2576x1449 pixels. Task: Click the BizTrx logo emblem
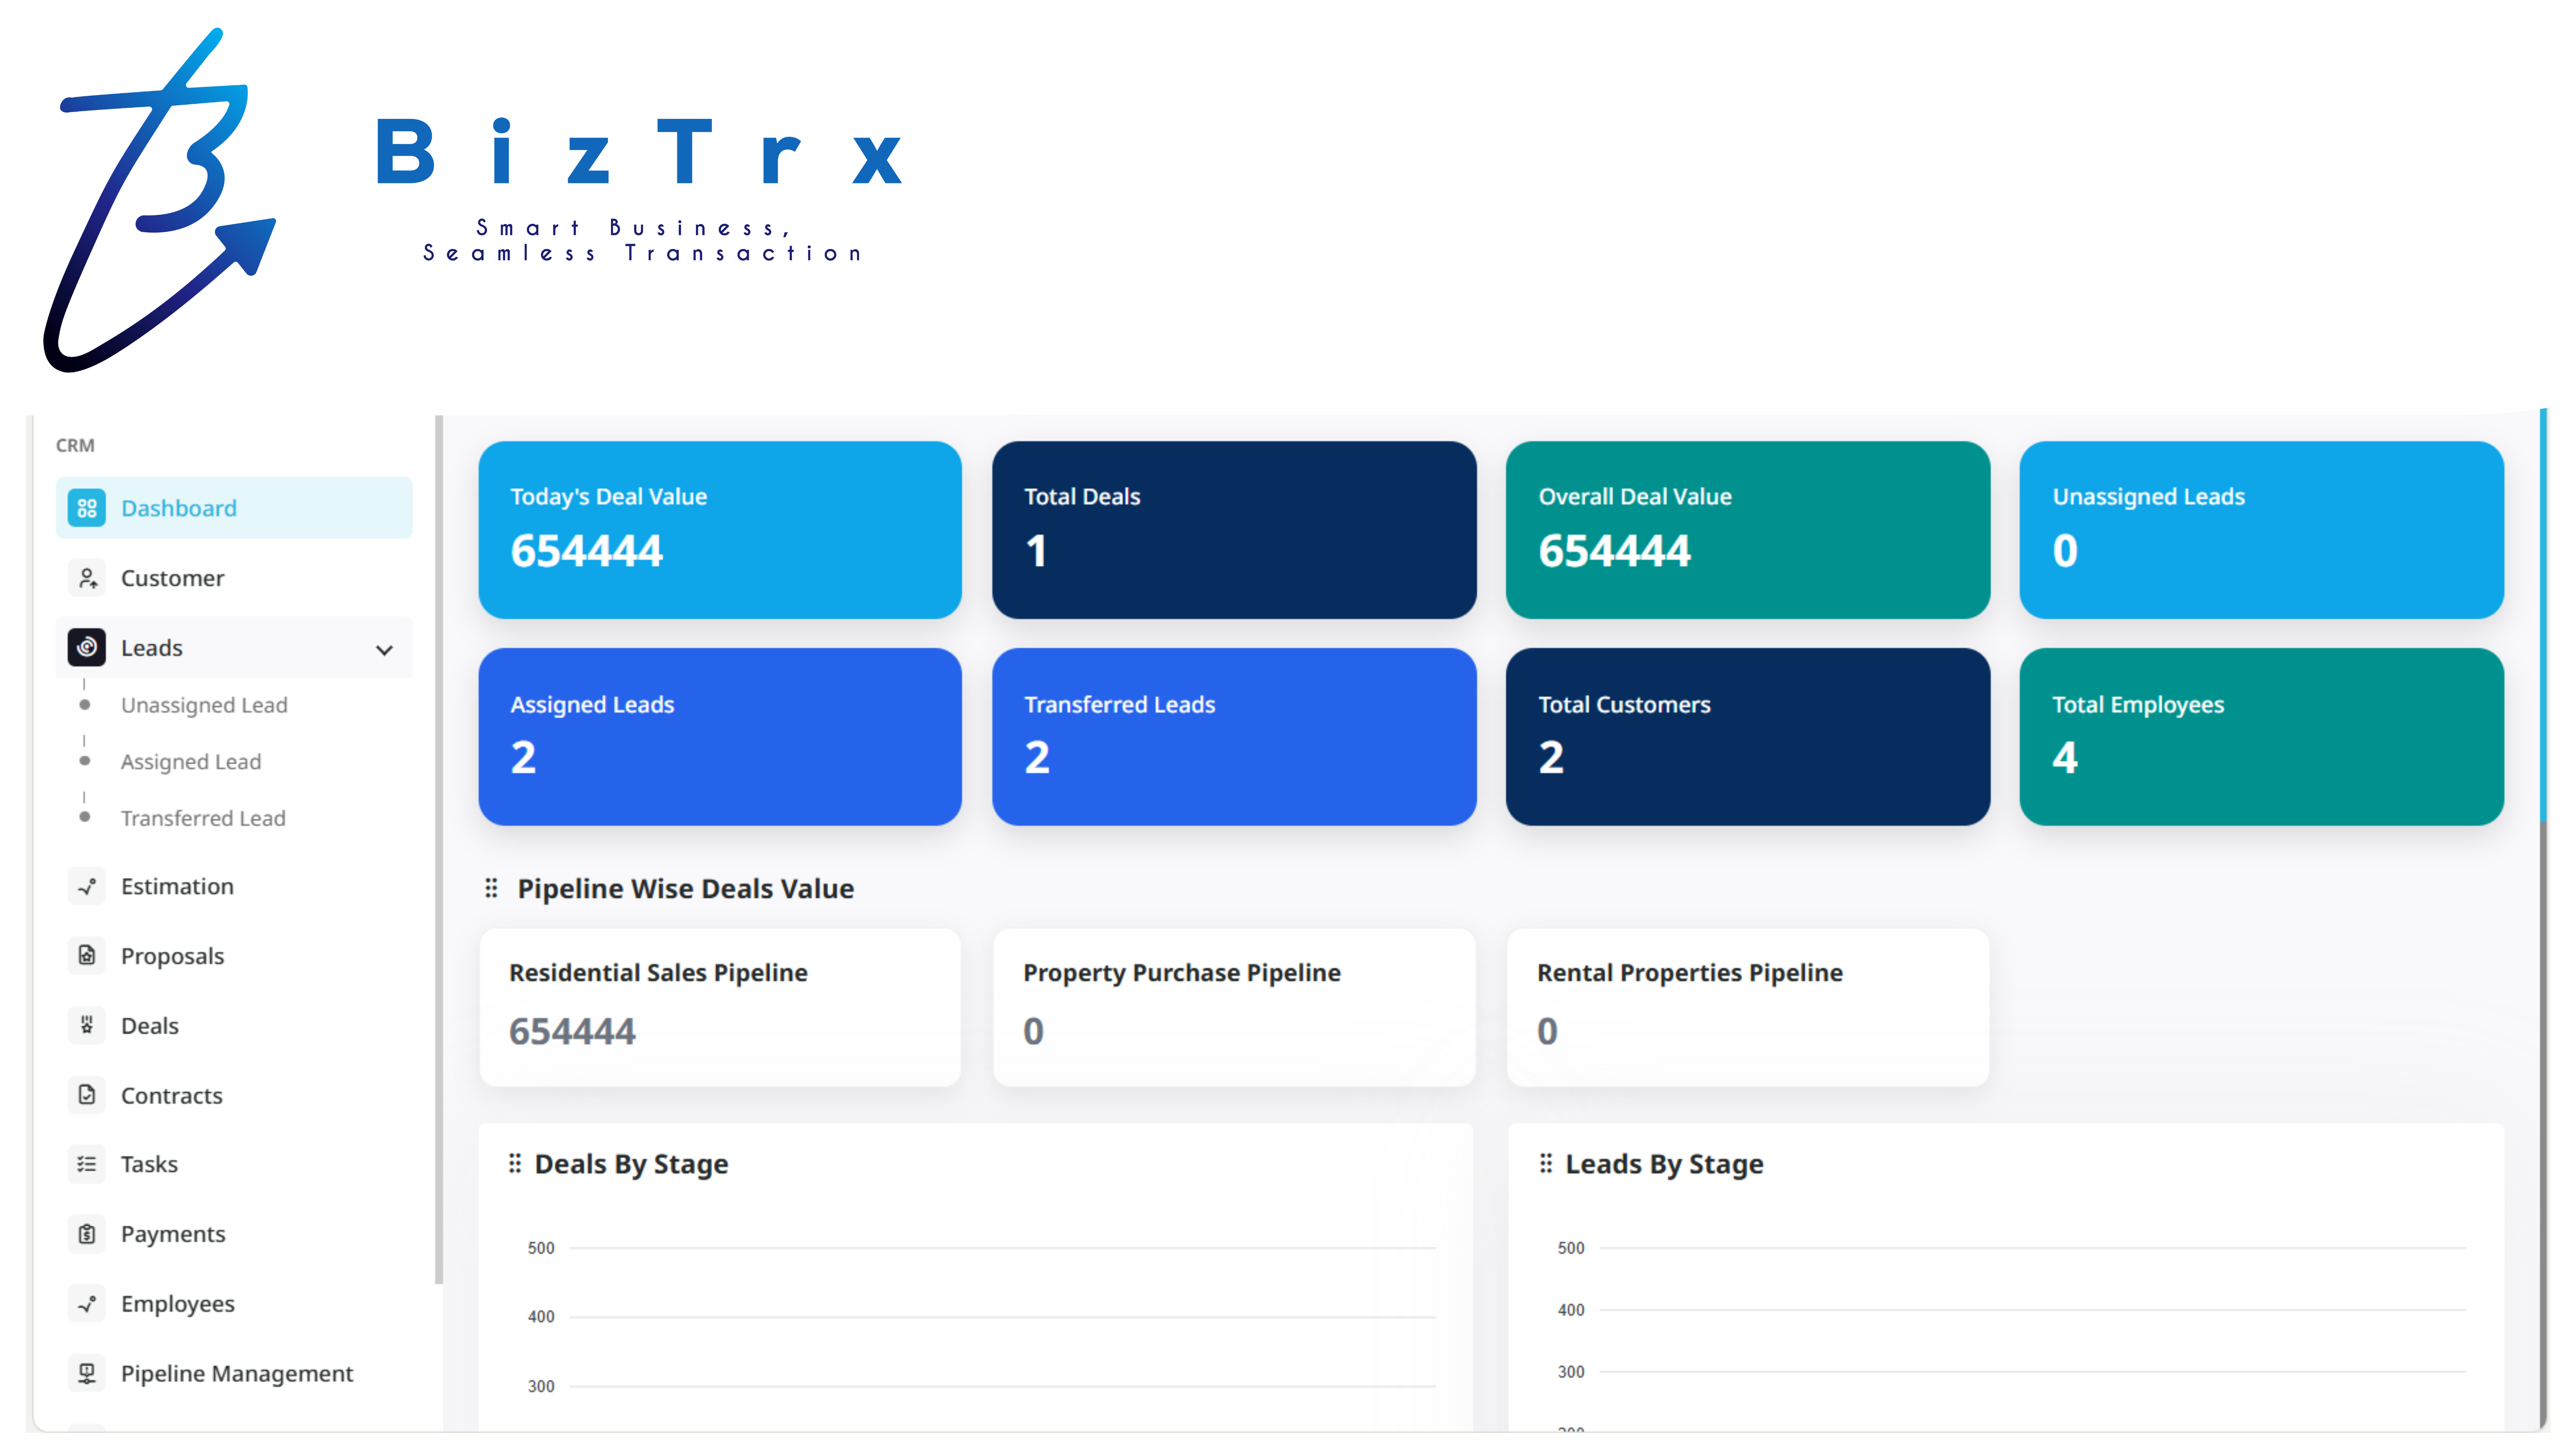point(160,200)
